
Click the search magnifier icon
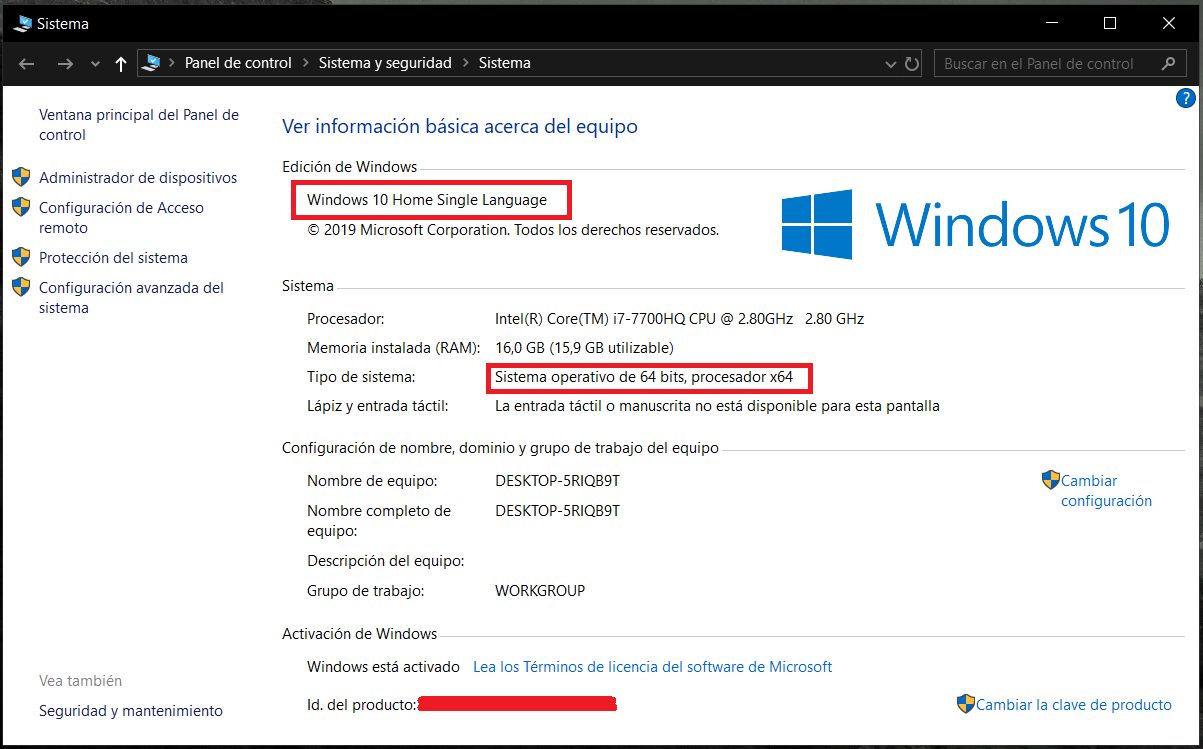[x=1168, y=63]
